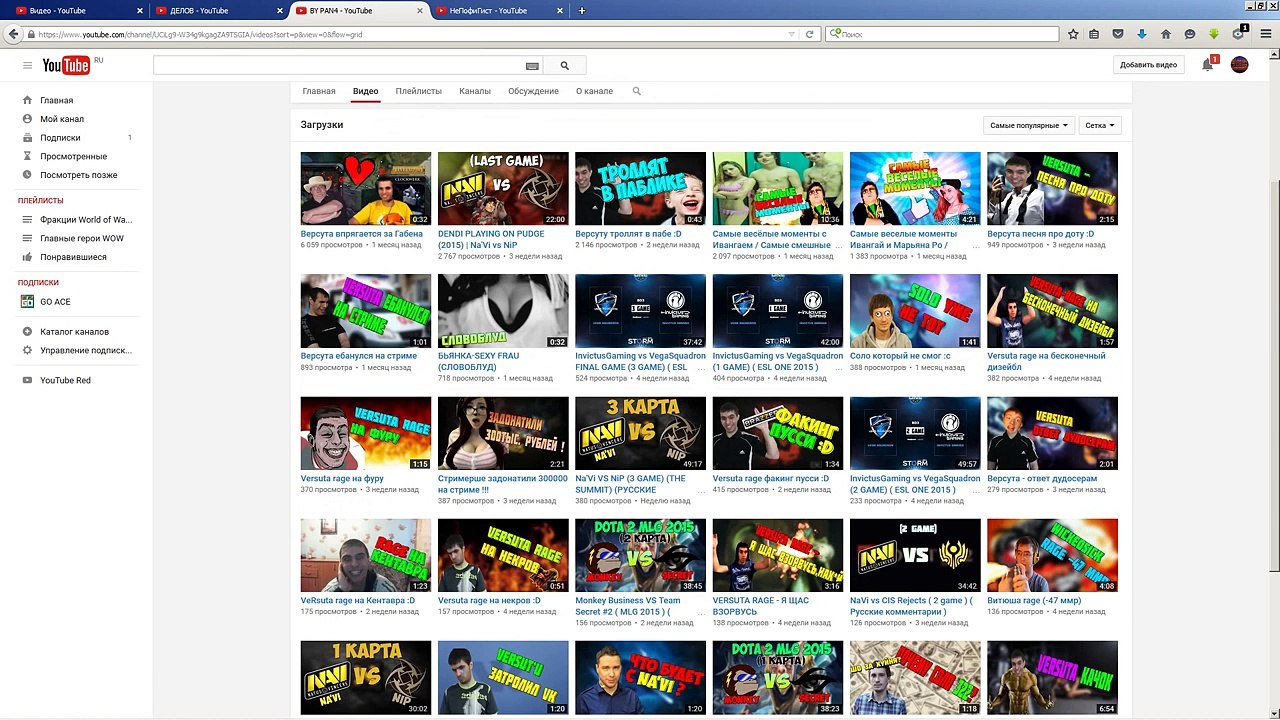This screenshot has width=1280, height=720.
Task: Click the Добавить видео button
Action: coord(1149,65)
